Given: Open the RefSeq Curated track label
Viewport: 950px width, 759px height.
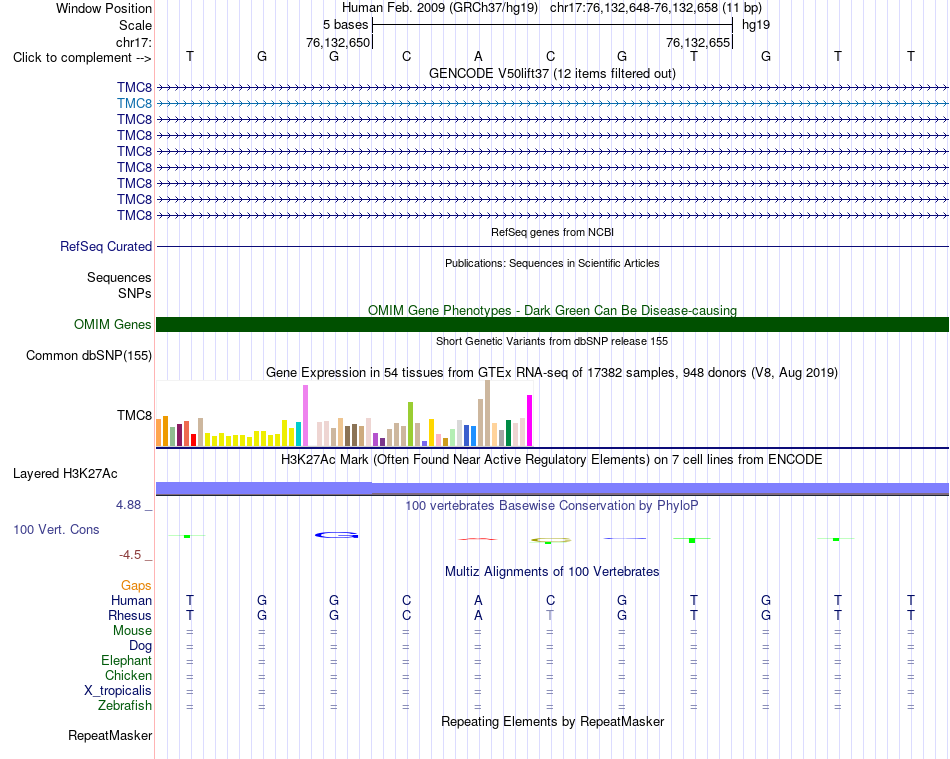Looking at the screenshot, I should pyautogui.click(x=106, y=247).
